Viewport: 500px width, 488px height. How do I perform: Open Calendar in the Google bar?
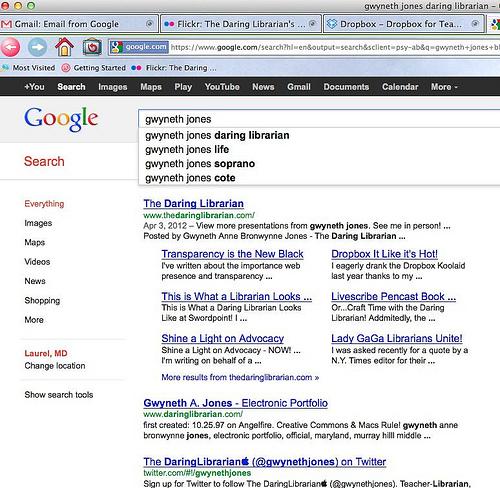click(400, 87)
